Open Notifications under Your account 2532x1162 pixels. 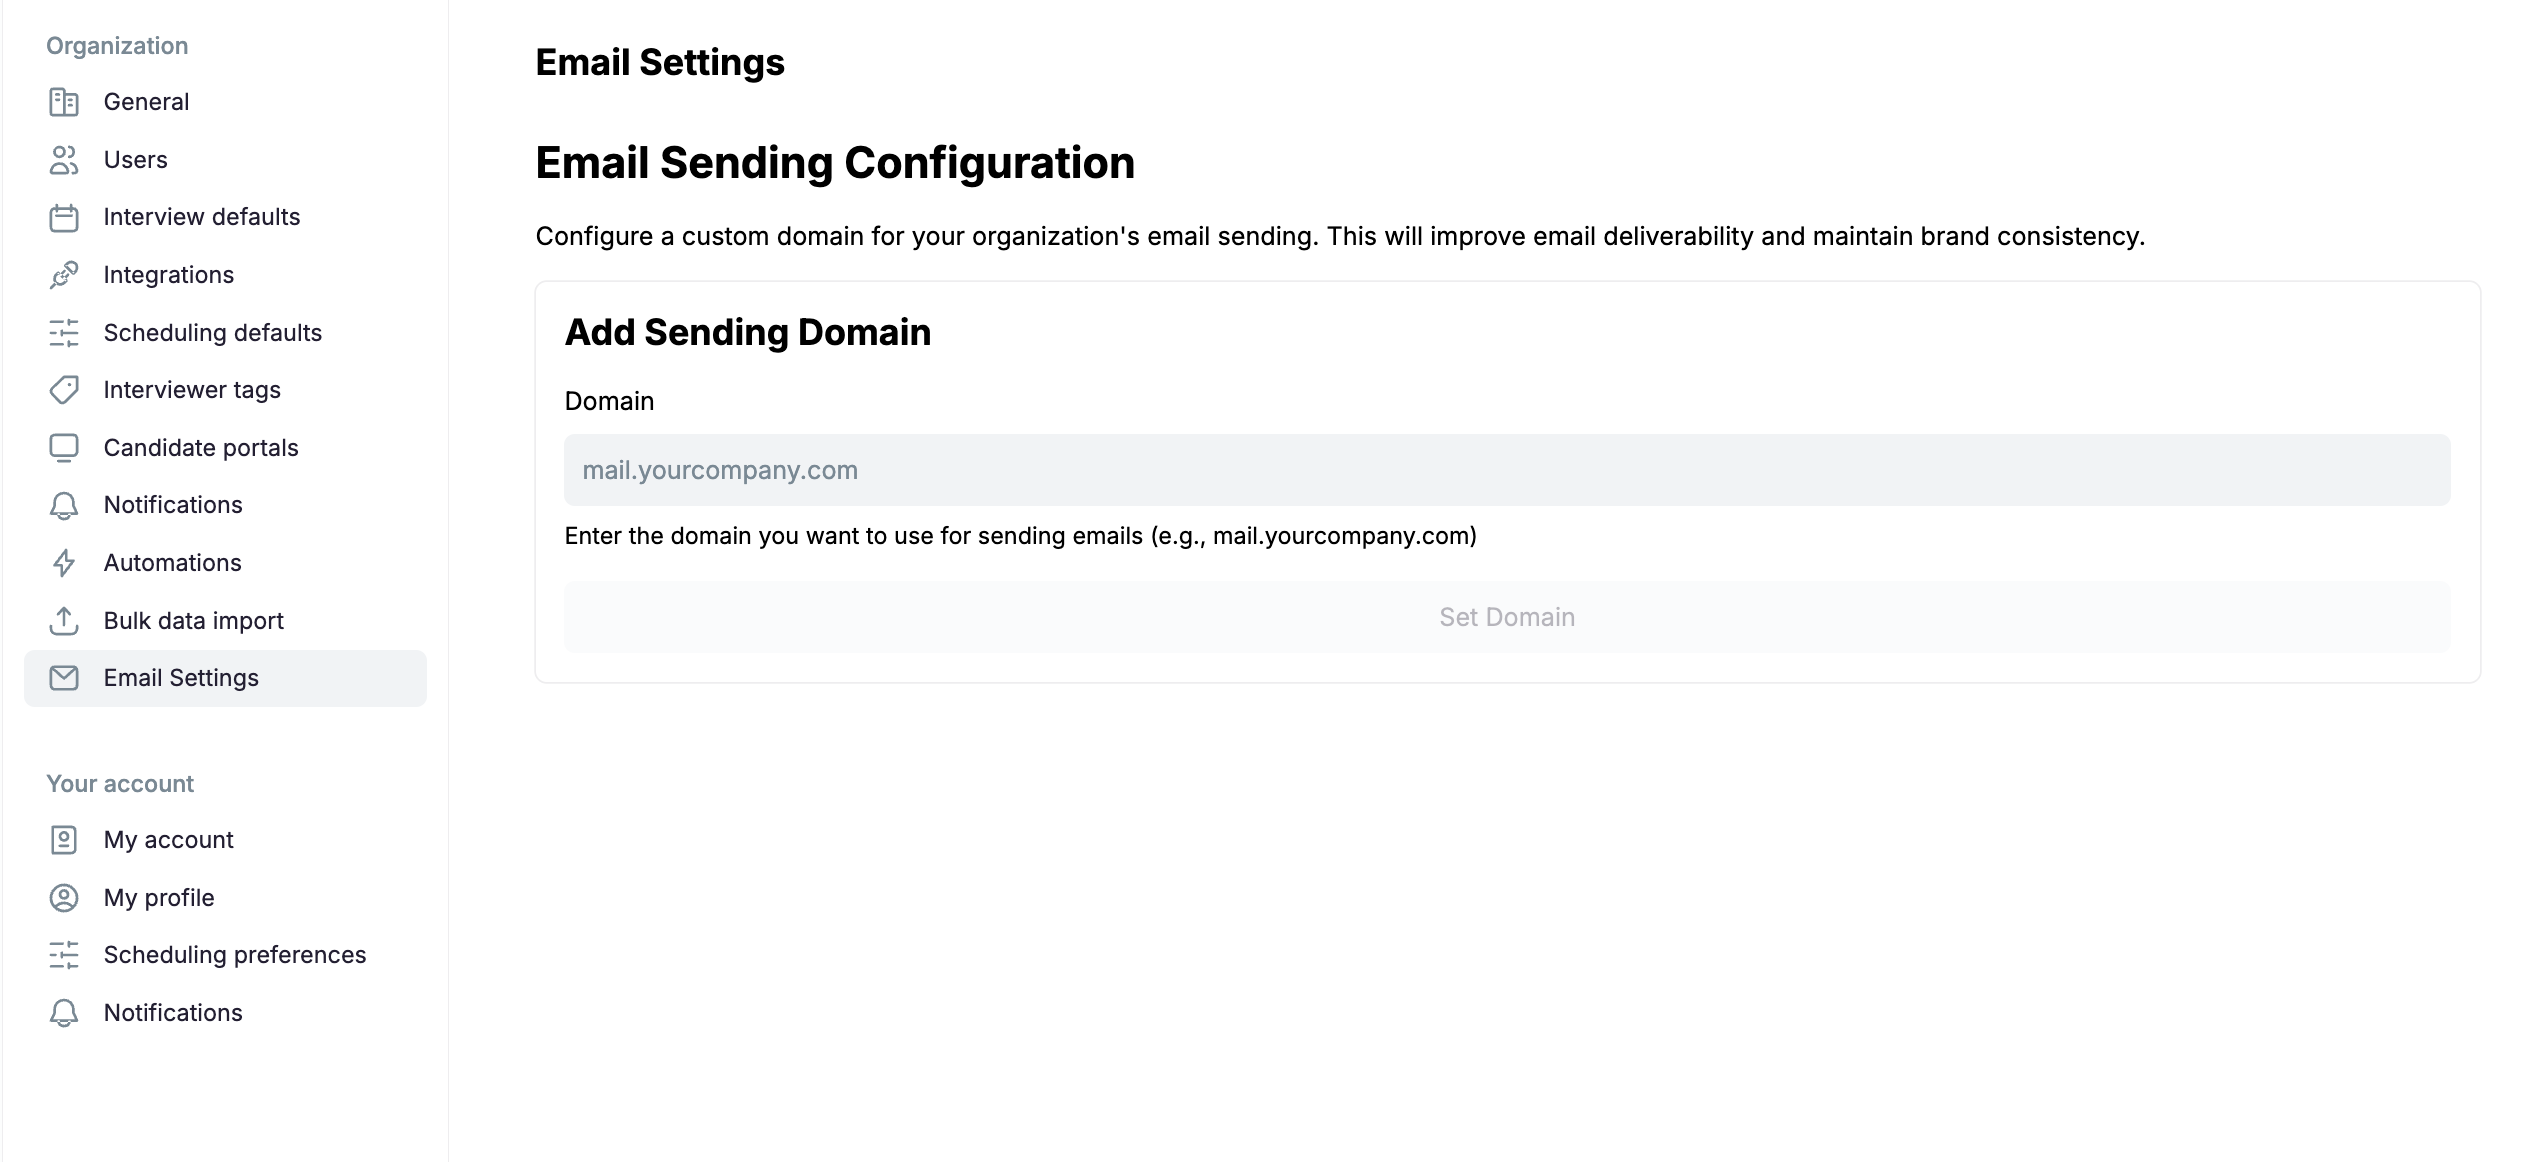pyautogui.click(x=225, y=1013)
